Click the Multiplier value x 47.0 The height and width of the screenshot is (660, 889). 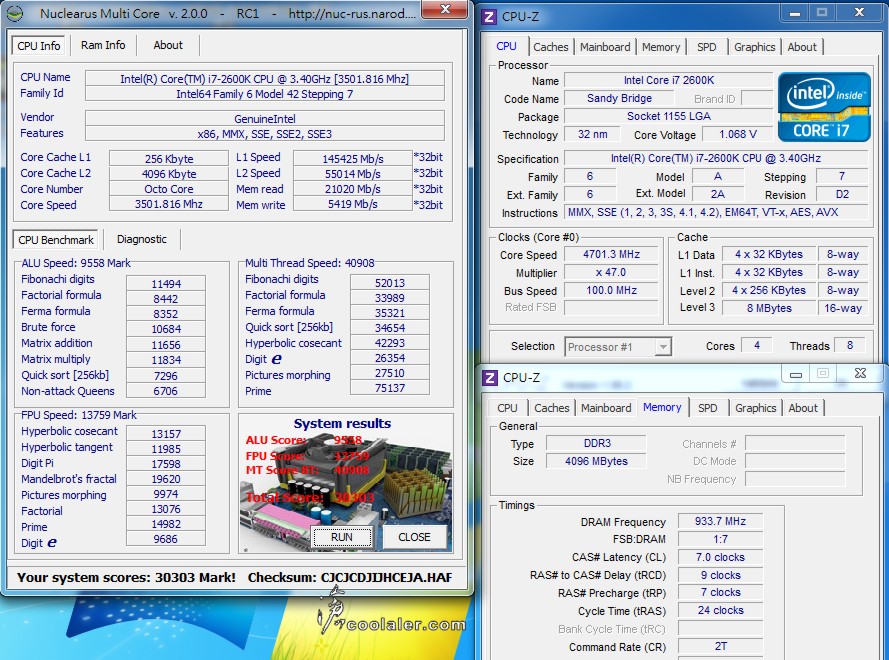click(611, 273)
